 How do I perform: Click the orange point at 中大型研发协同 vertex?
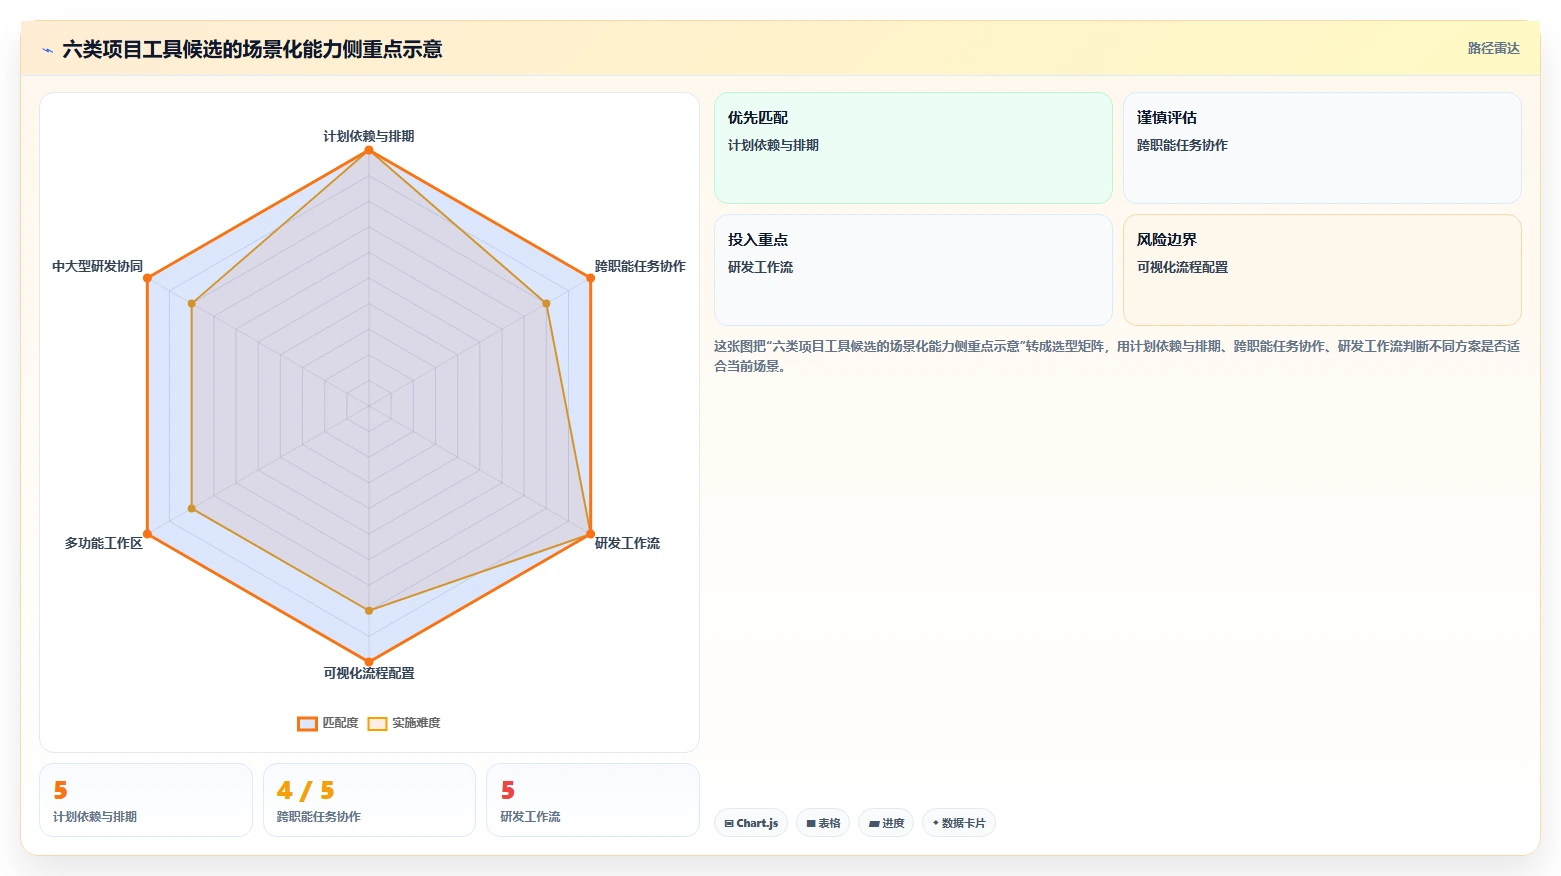pos(148,278)
